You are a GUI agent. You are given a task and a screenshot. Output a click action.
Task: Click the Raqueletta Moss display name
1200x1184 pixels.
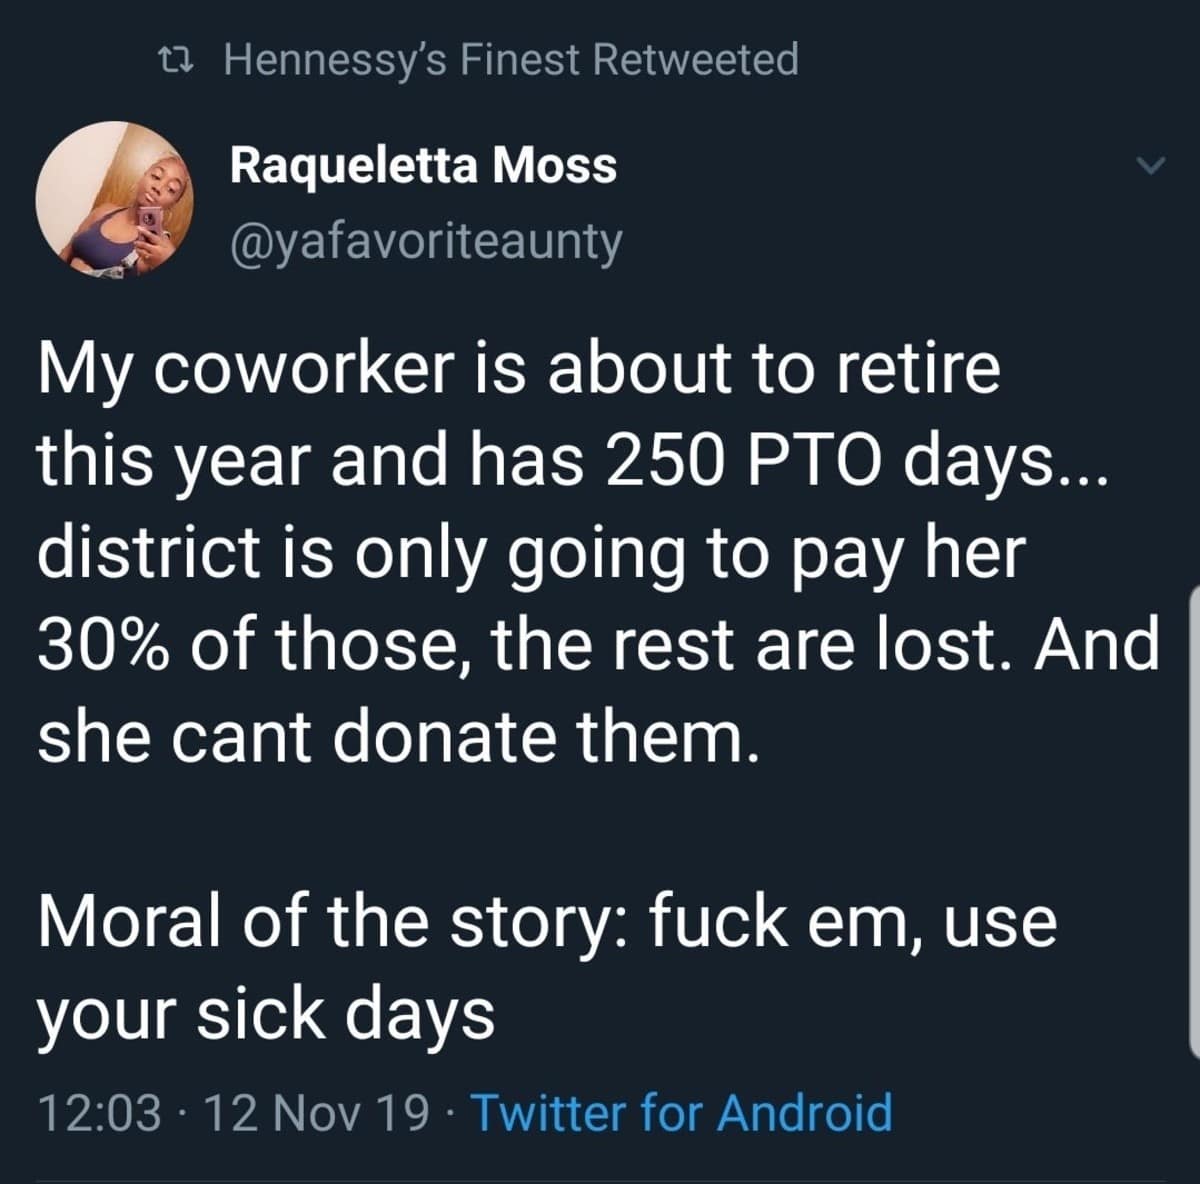[x=423, y=165]
